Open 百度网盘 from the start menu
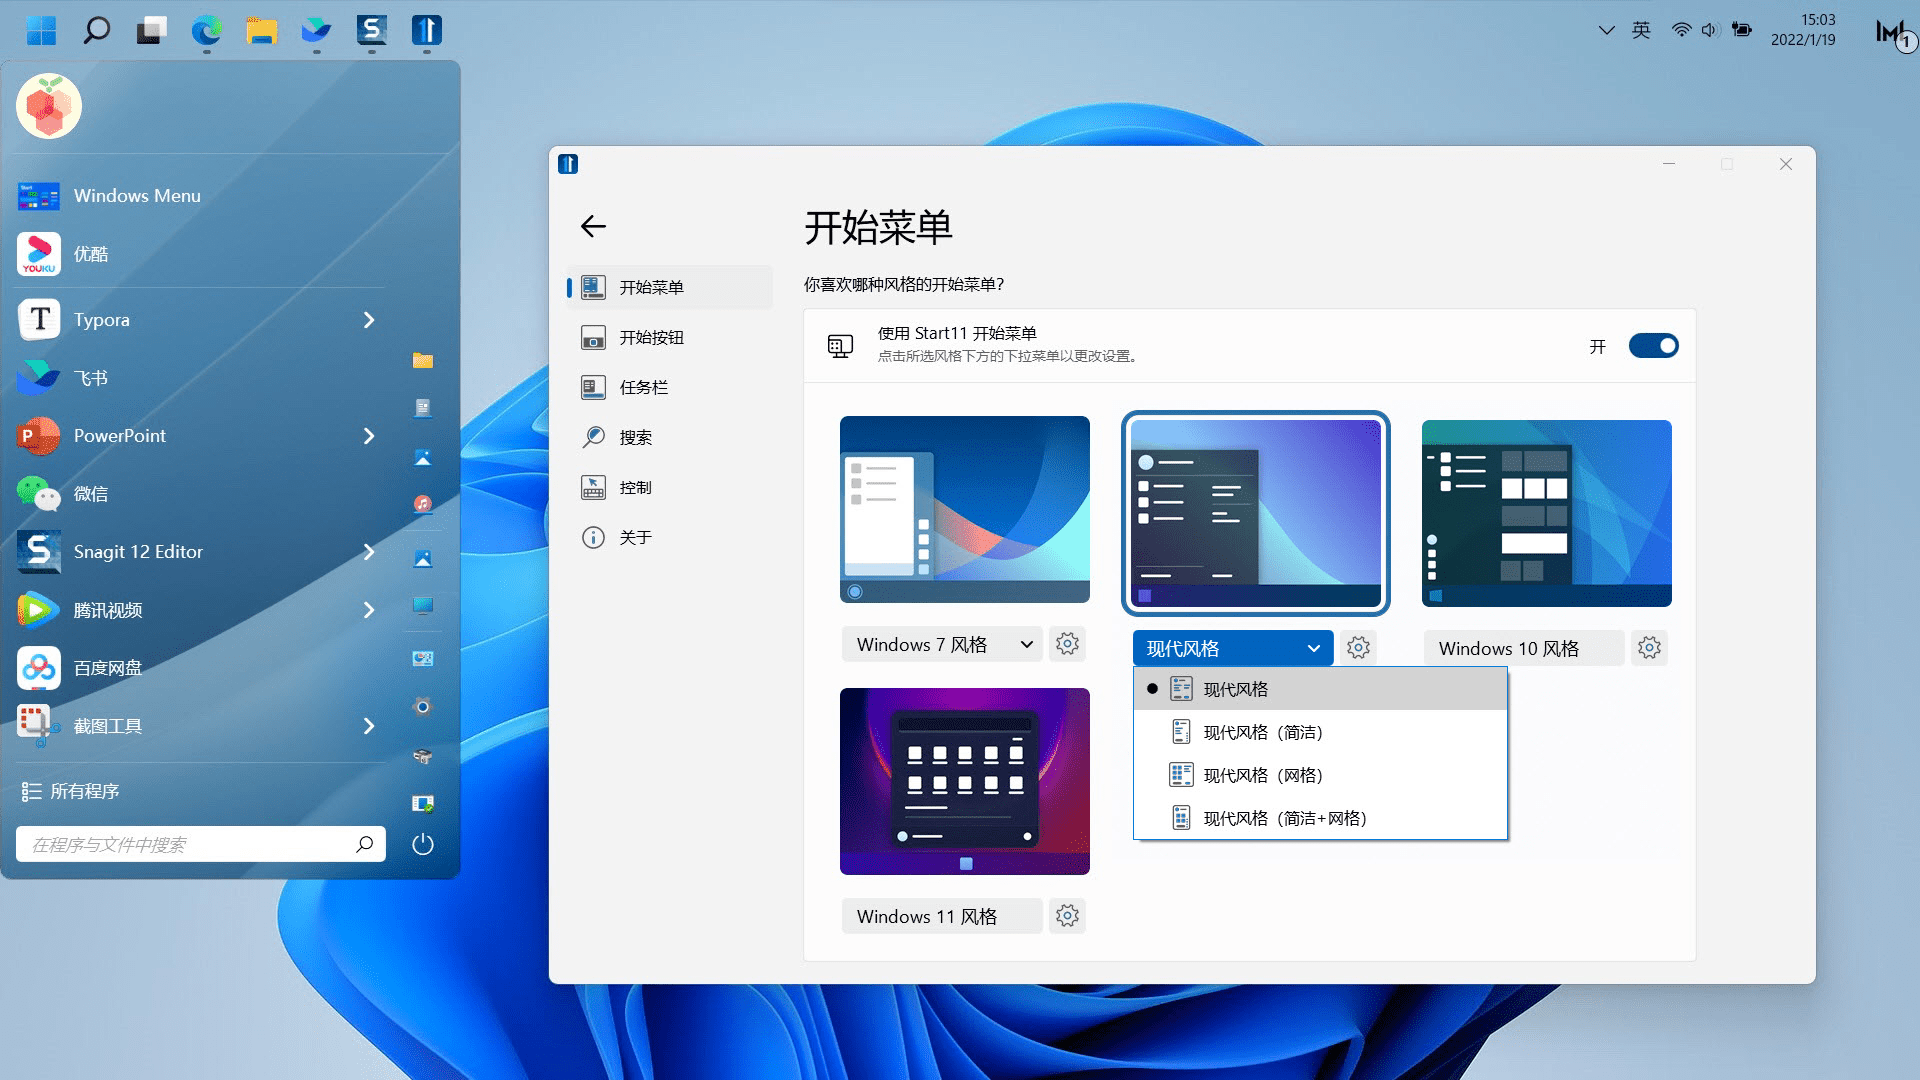 point(108,668)
